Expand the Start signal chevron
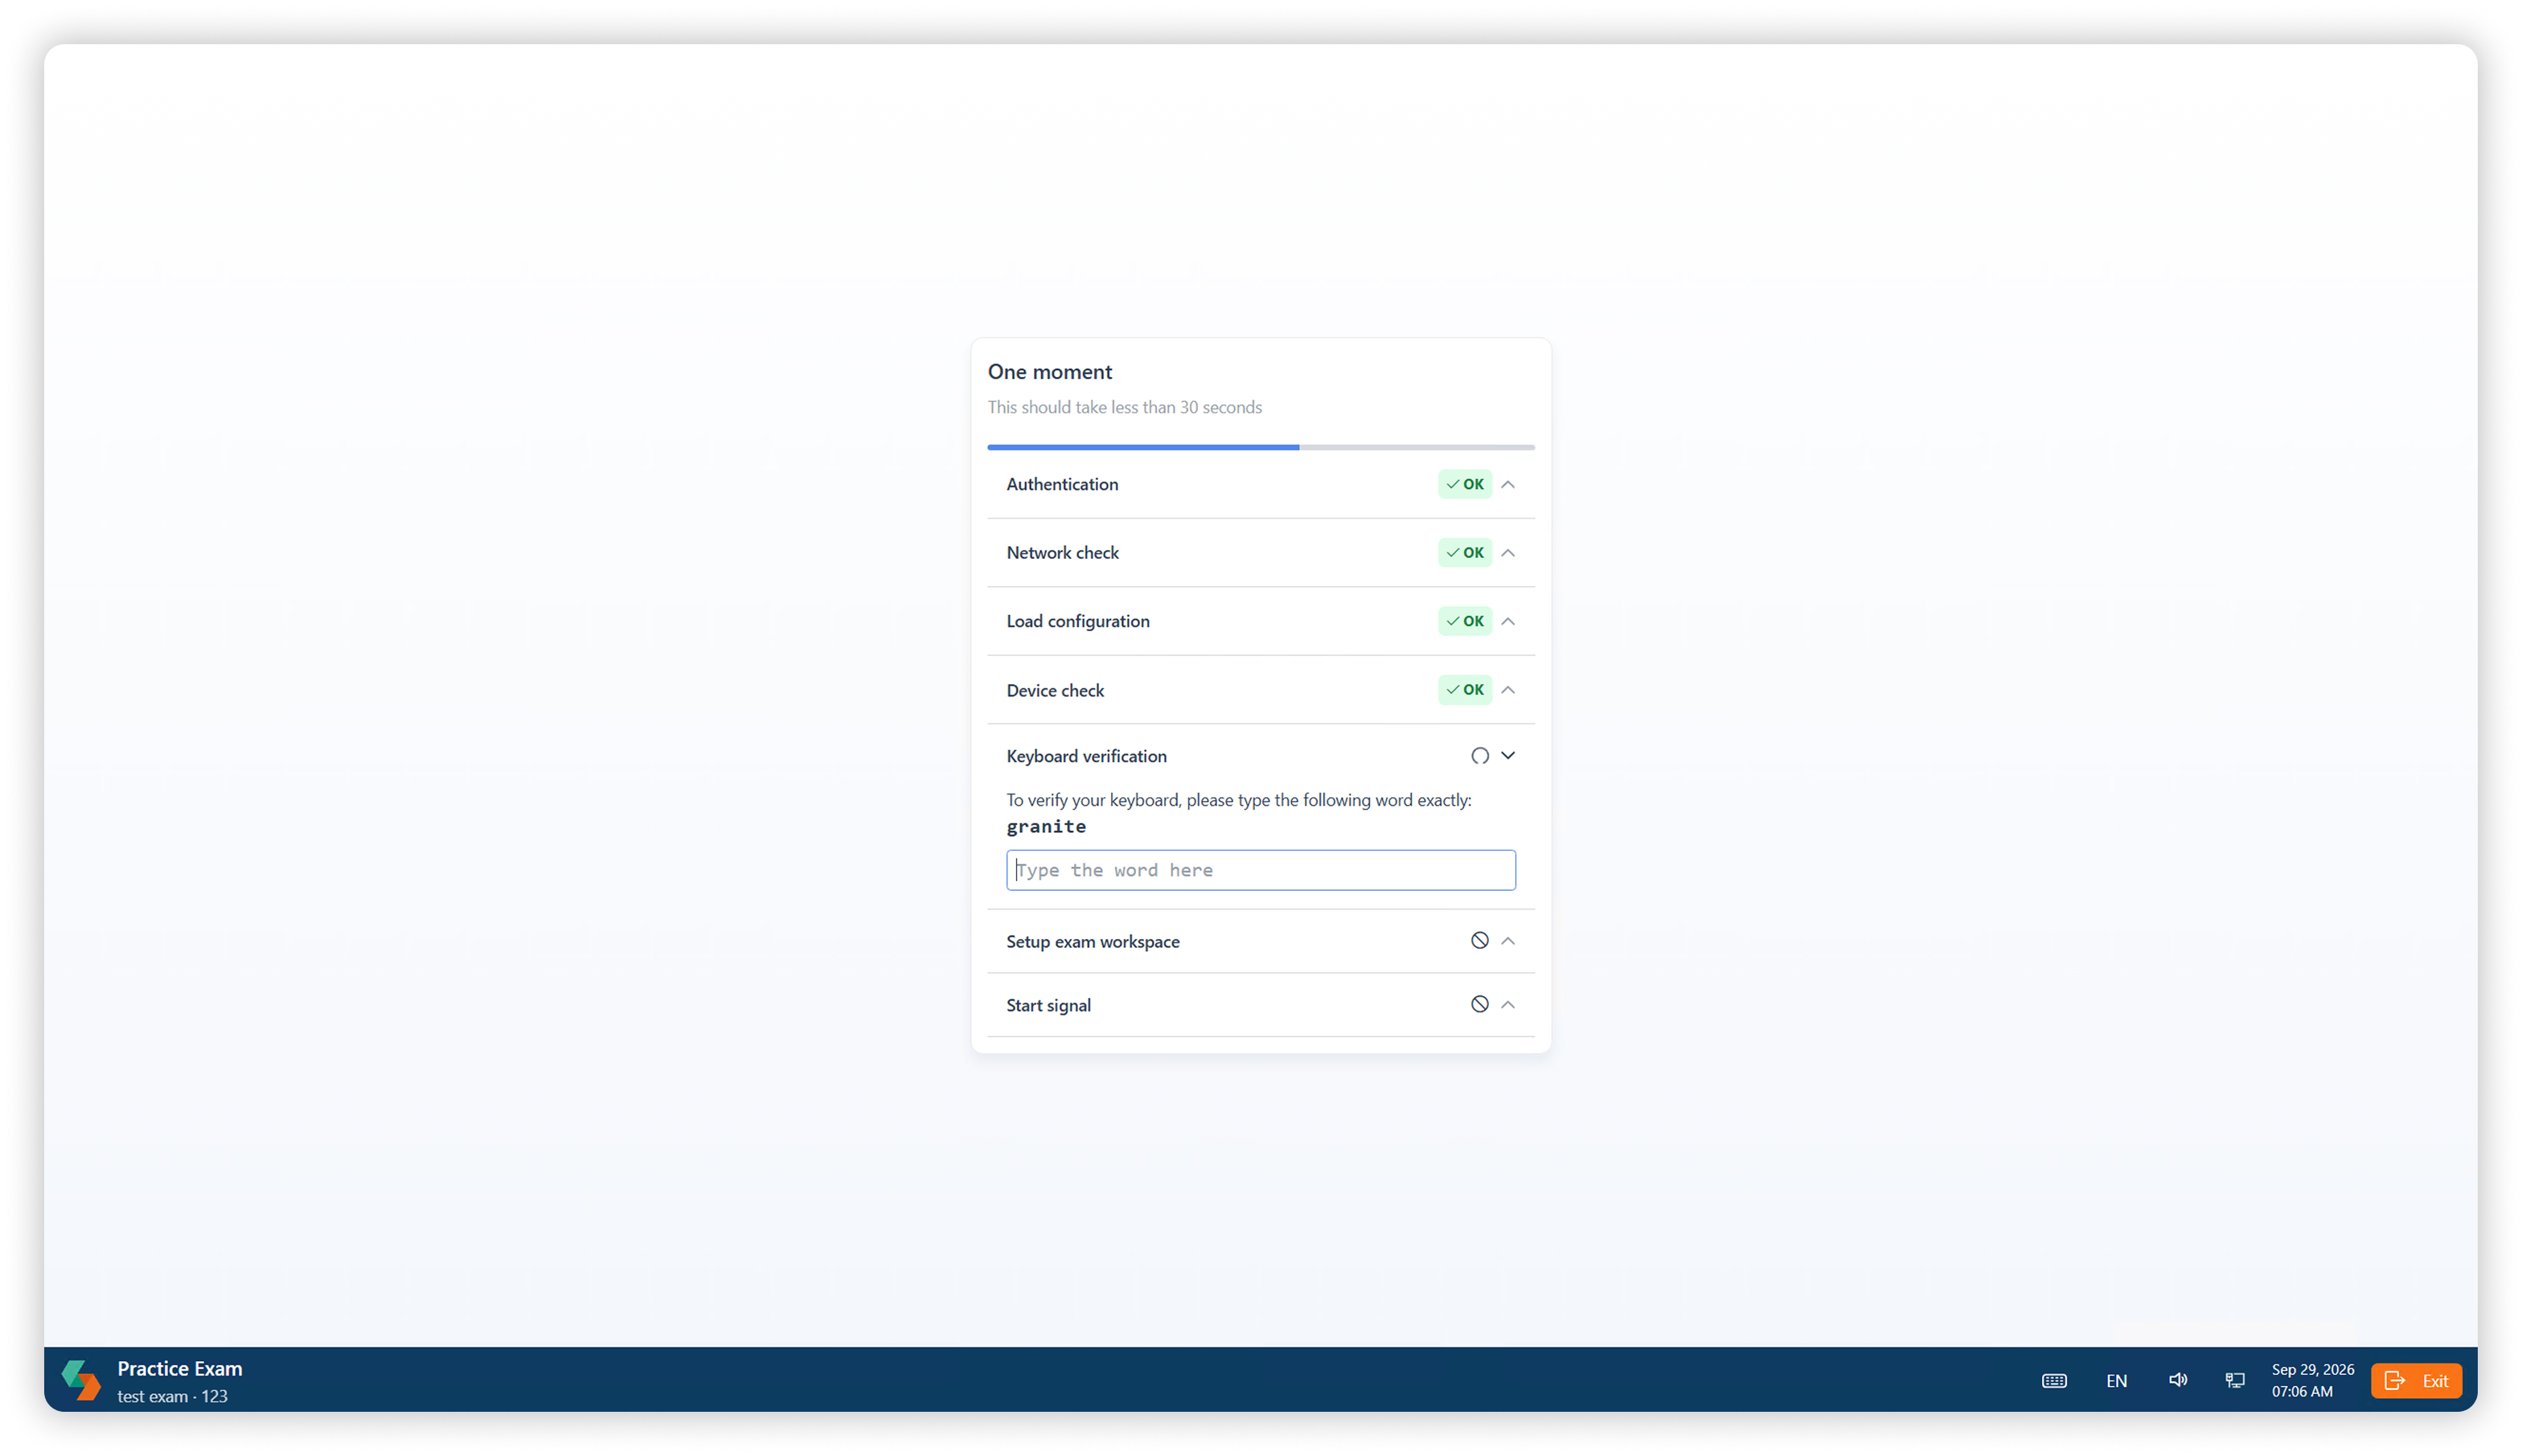The image size is (2522, 1456). click(x=1507, y=1004)
